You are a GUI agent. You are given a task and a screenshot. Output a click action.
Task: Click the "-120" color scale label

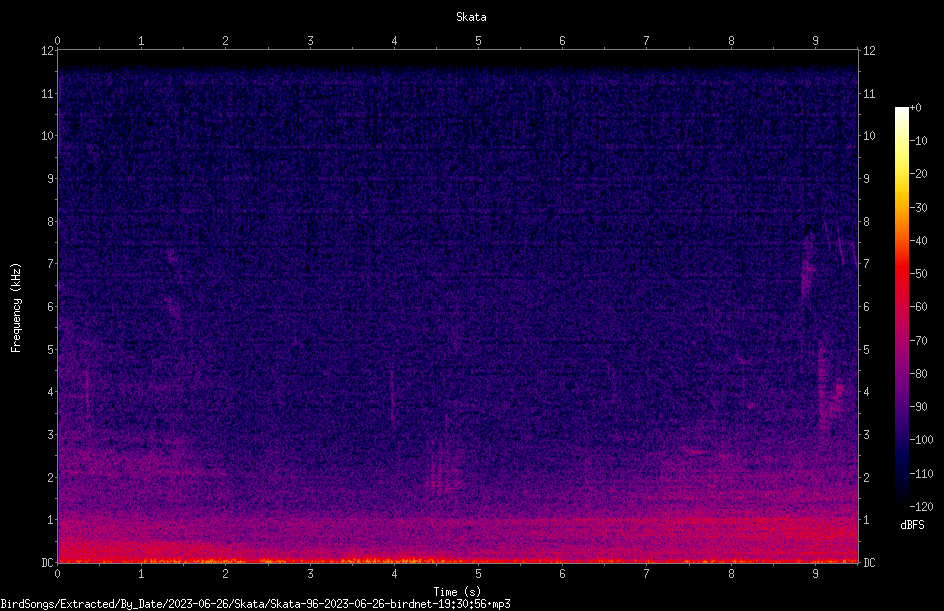coord(921,507)
